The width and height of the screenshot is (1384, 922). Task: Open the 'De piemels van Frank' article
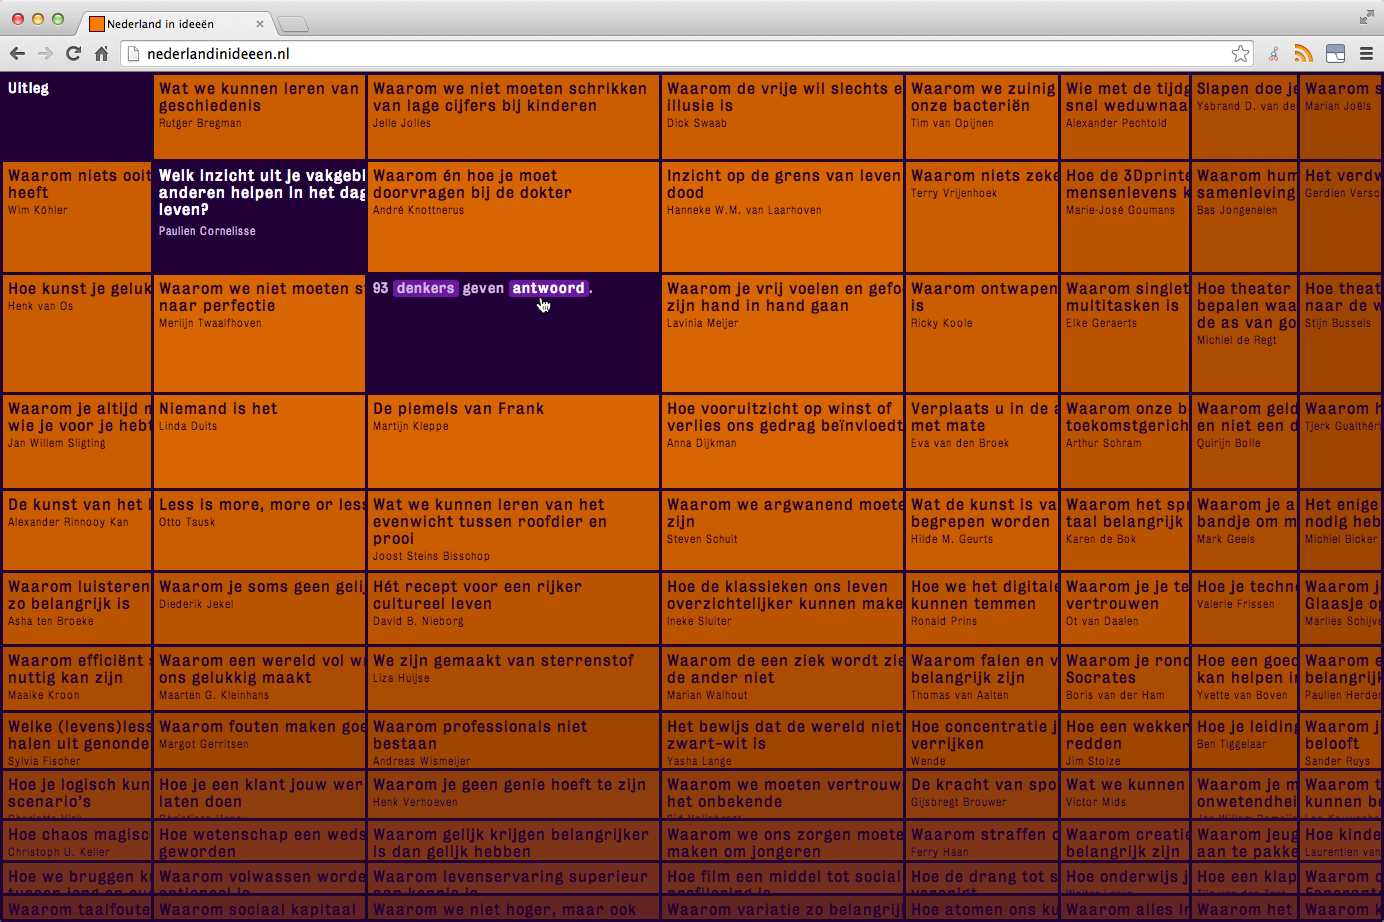tap(458, 409)
